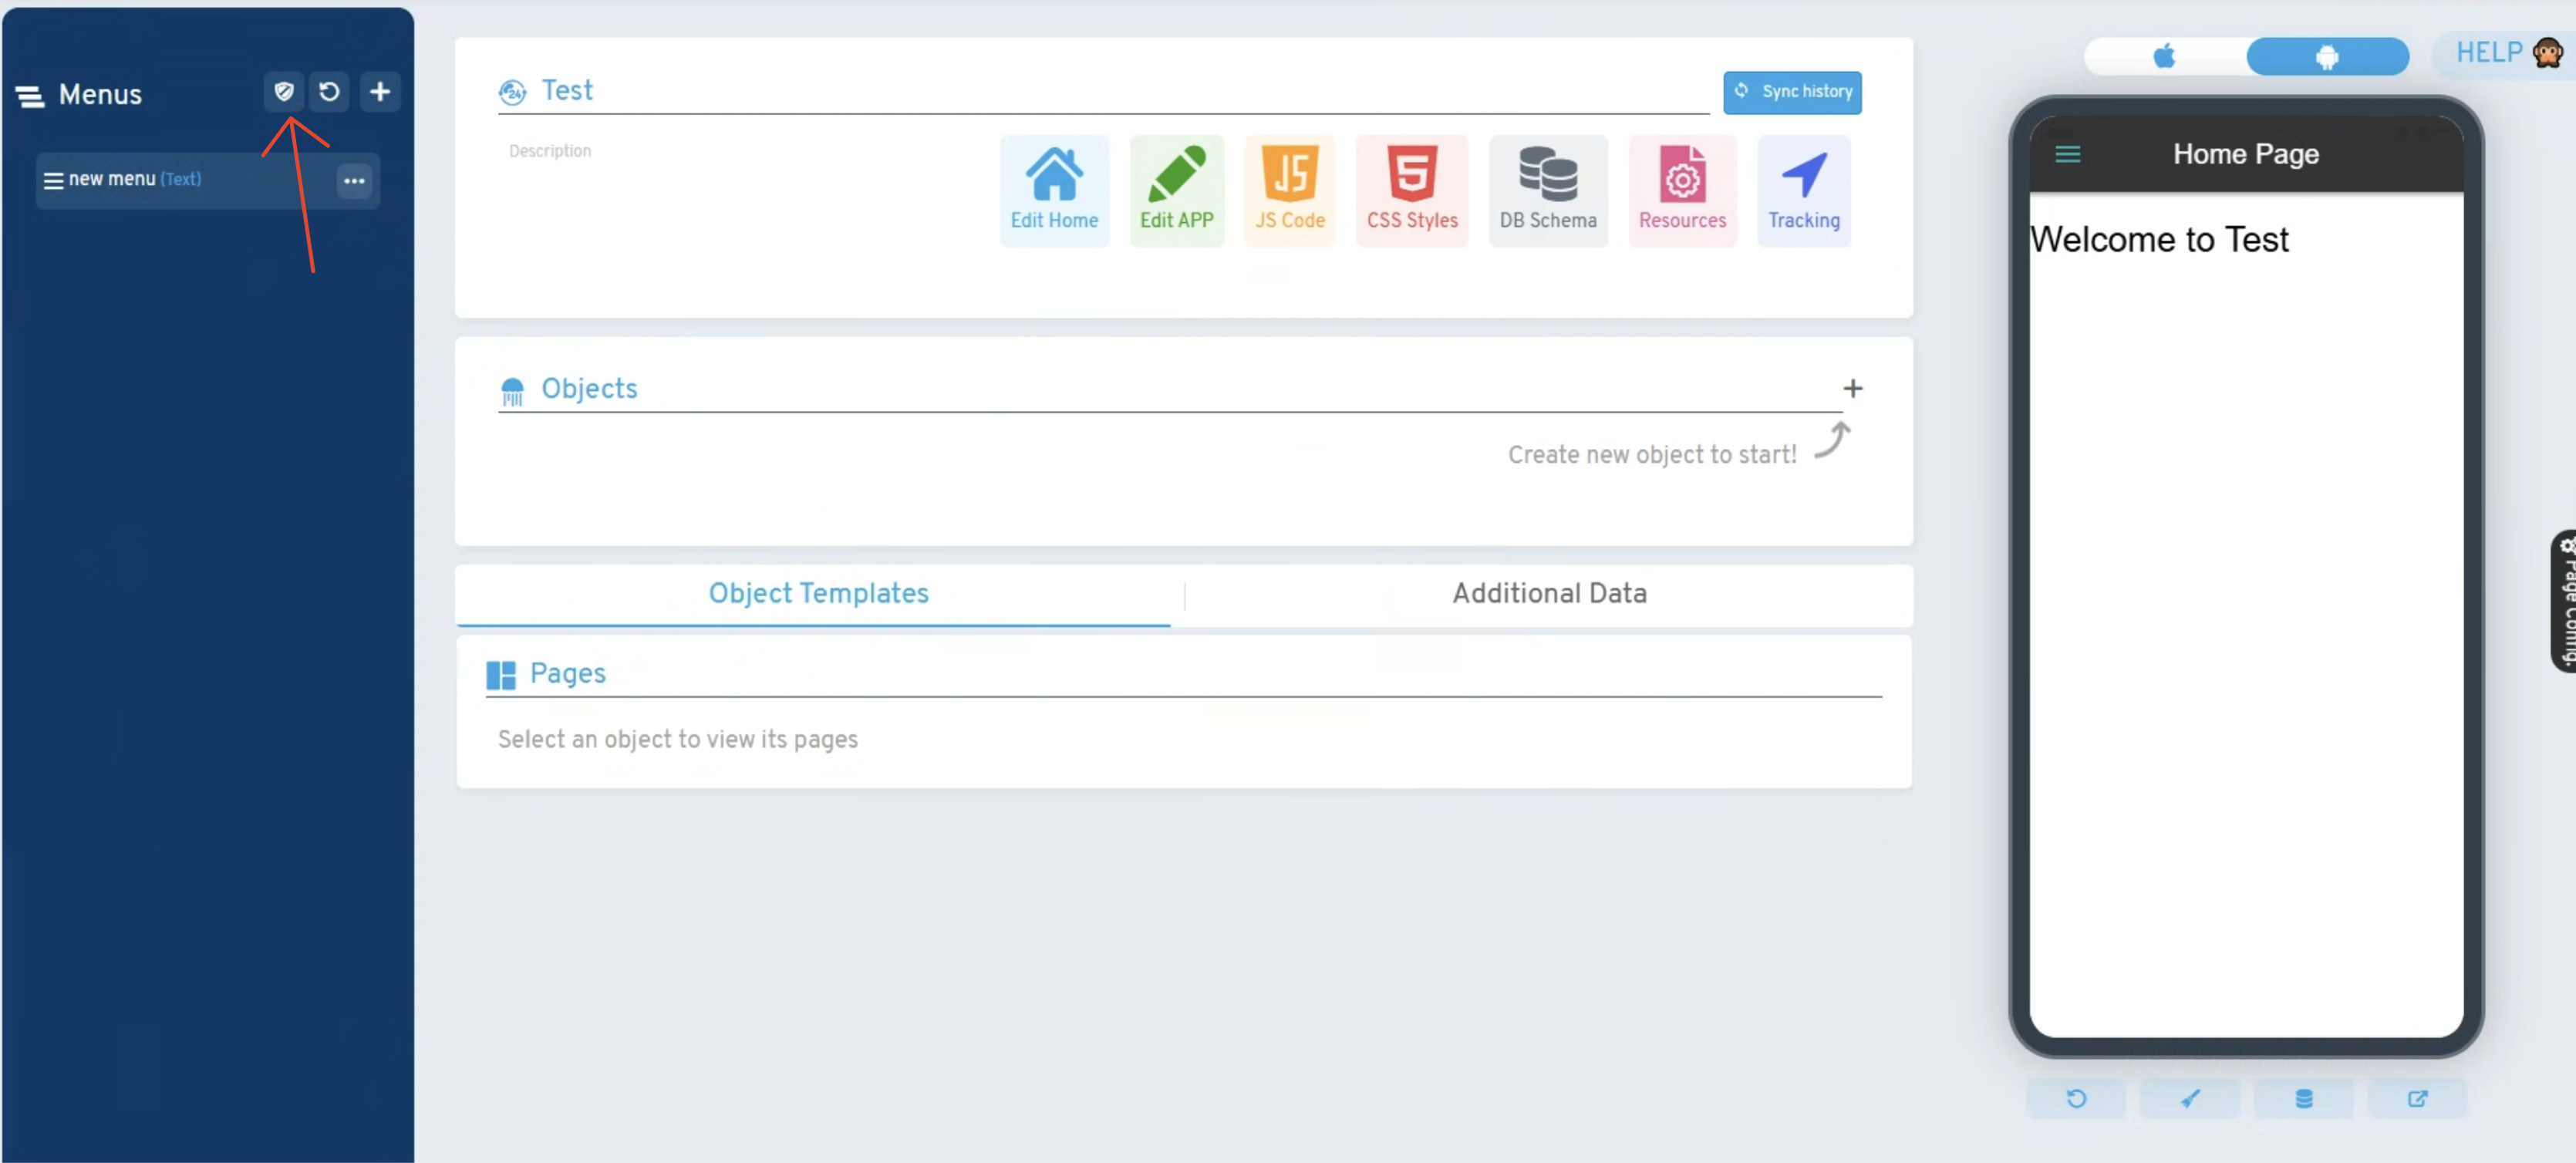The height and width of the screenshot is (1163, 2576).
Task: Open the CSS Styles tile
Action: coord(1412,190)
